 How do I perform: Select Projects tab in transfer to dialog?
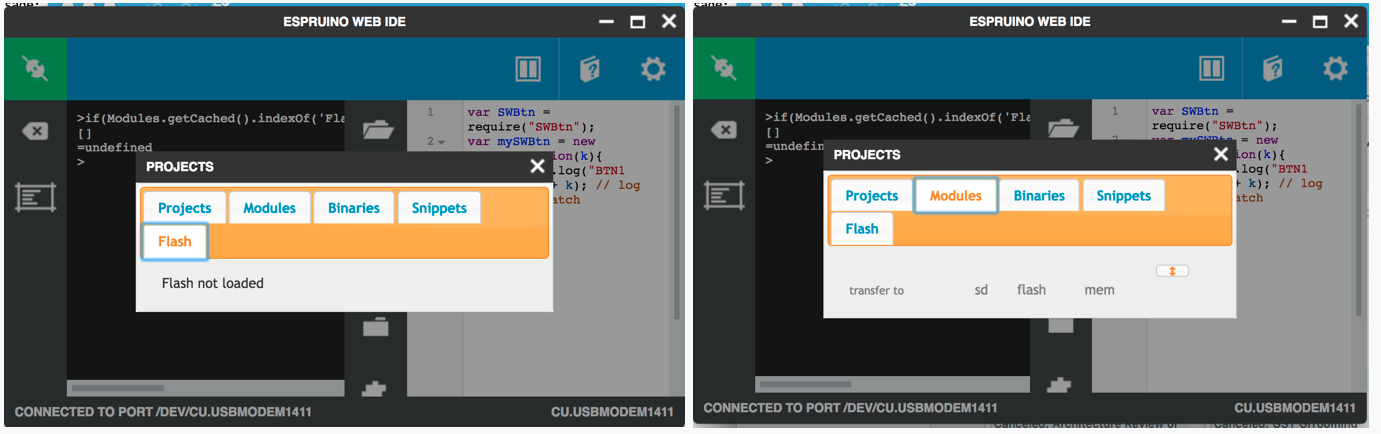pyautogui.click(x=872, y=196)
